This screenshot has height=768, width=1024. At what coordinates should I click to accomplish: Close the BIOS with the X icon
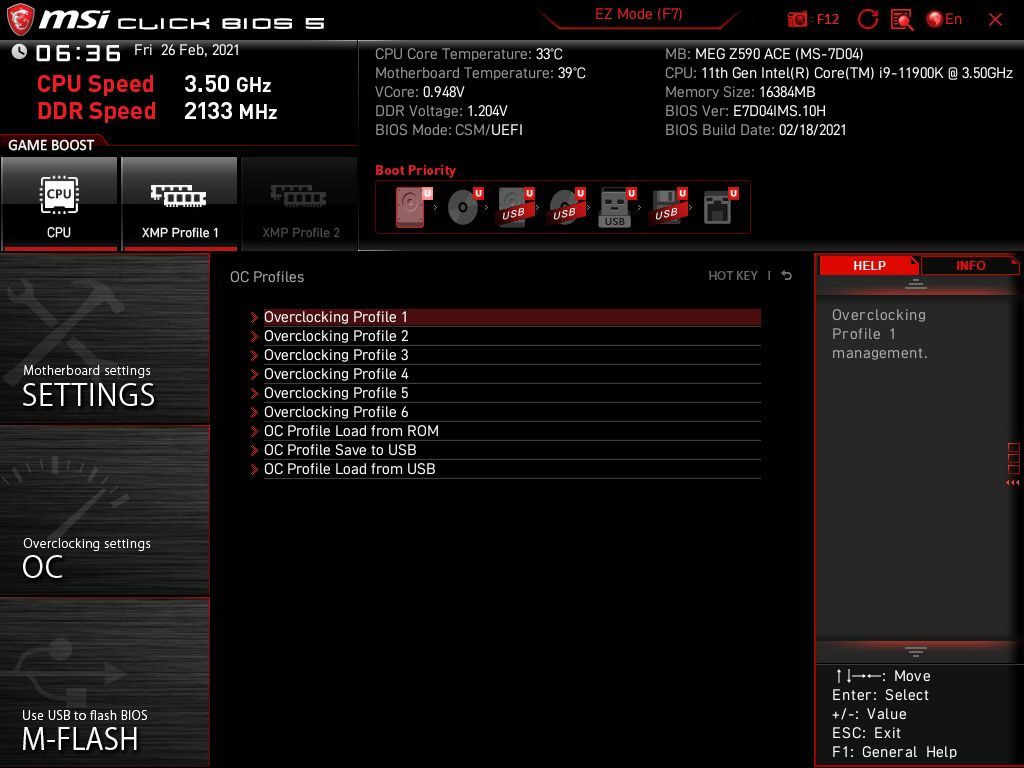pos(995,20)
